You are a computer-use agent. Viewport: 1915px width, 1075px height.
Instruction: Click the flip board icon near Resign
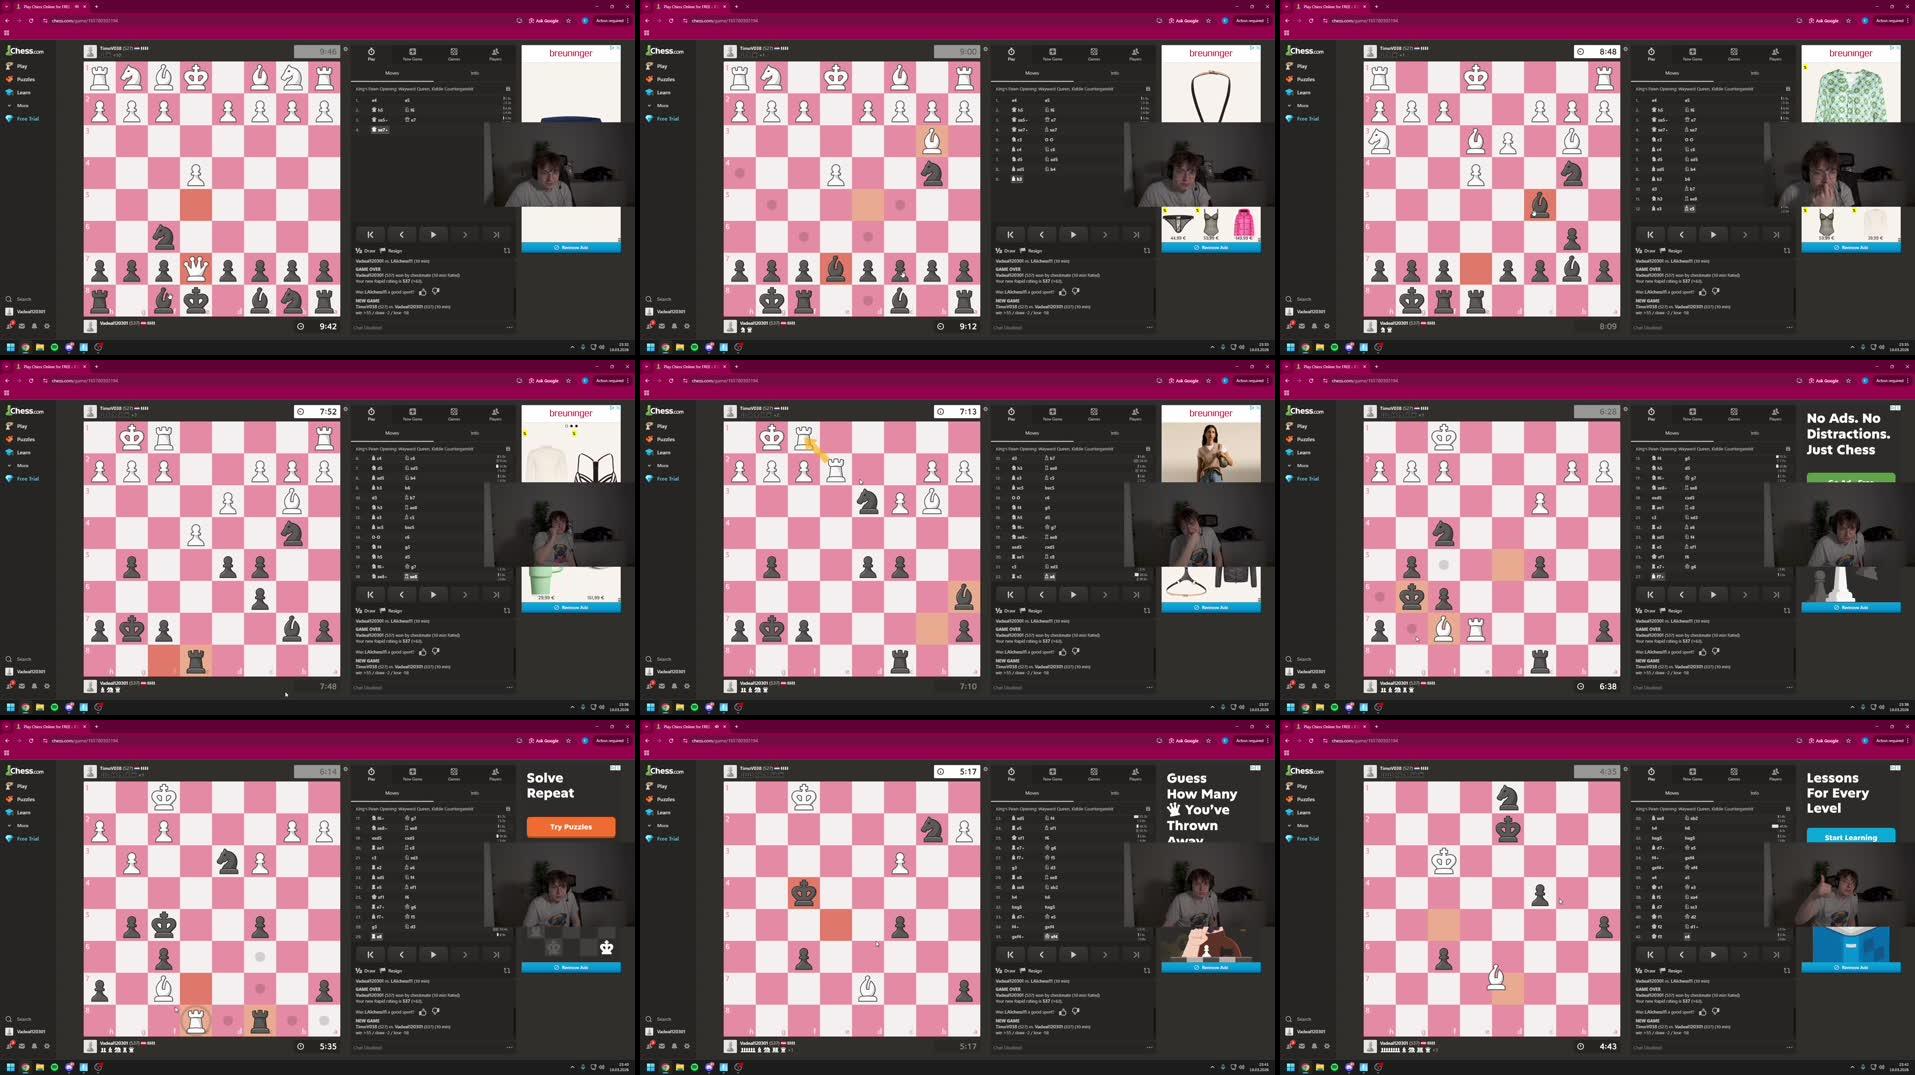pos(505,250)
